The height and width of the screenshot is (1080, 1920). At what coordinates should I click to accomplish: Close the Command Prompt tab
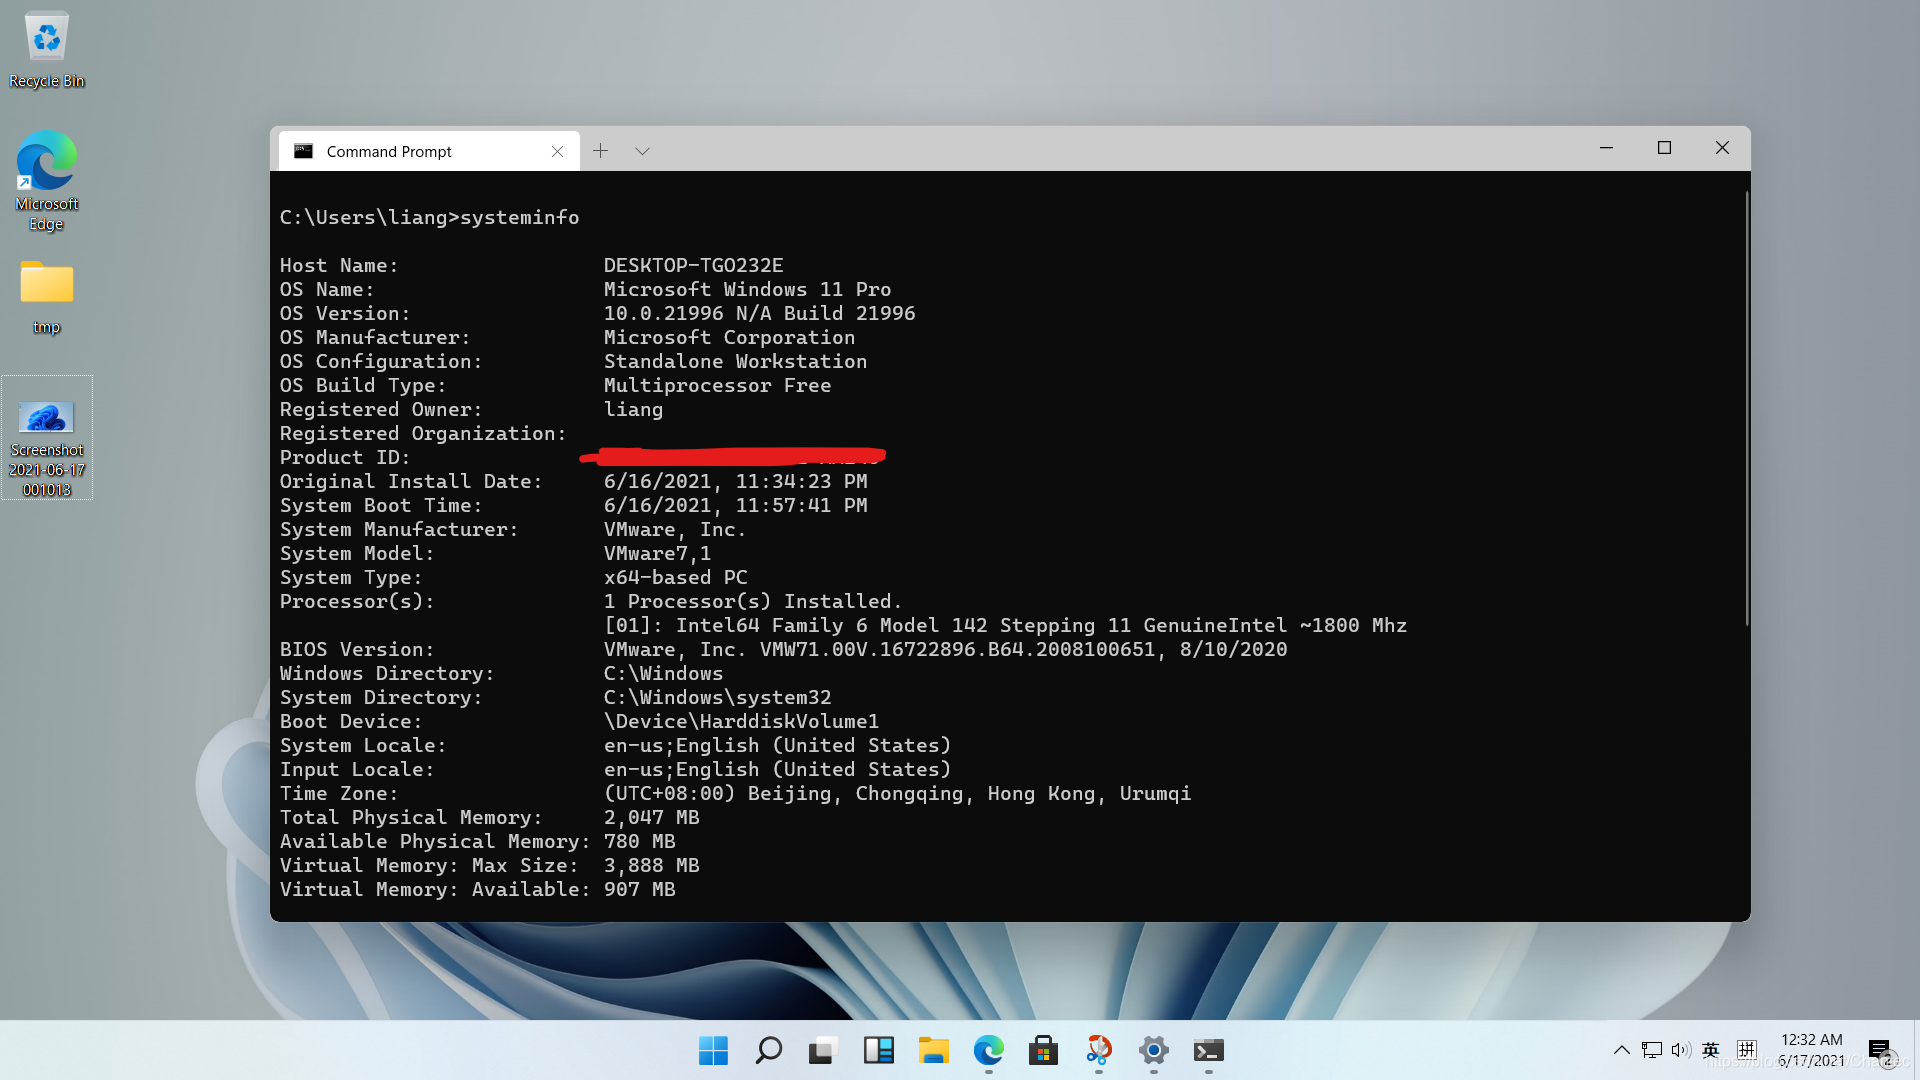[x=557, y=151]
